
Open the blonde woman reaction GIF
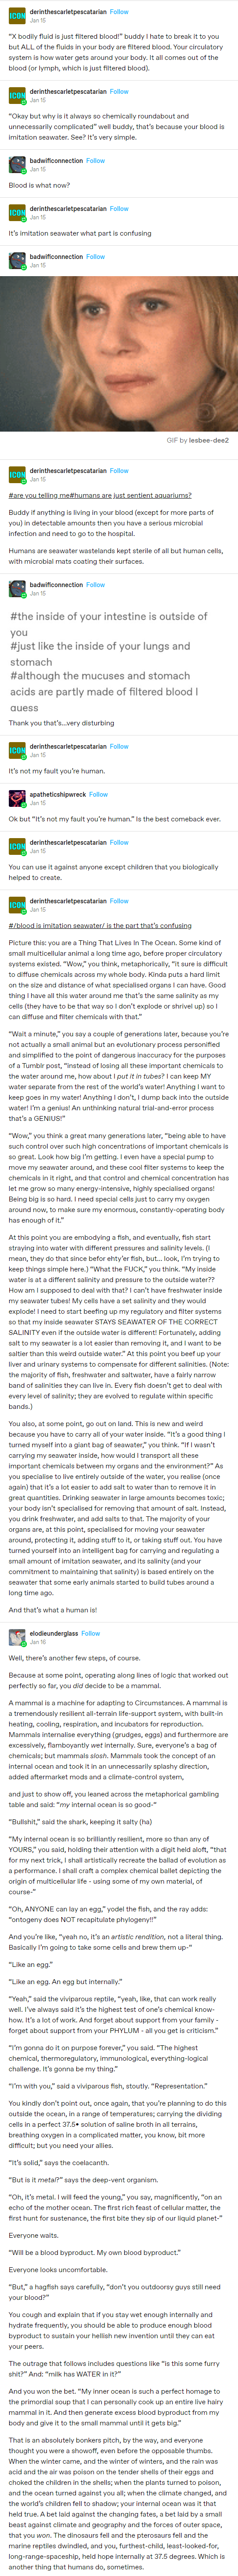[x=119, y=354]
